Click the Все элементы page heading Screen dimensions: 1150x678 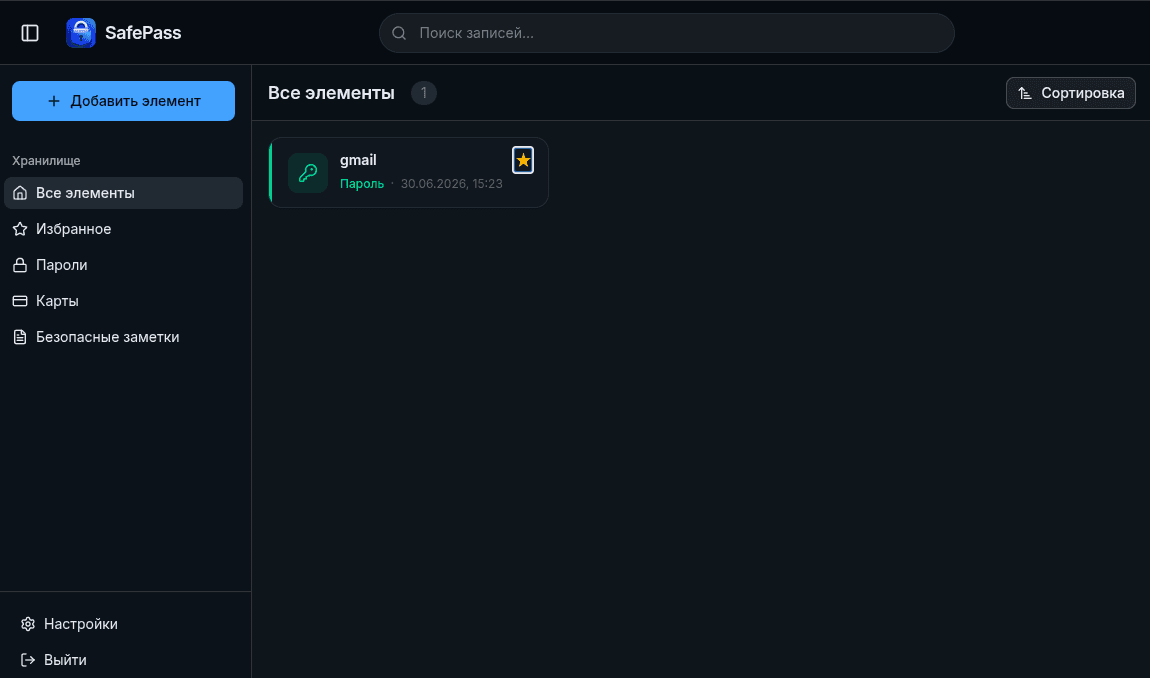click(x=332, y=93)
